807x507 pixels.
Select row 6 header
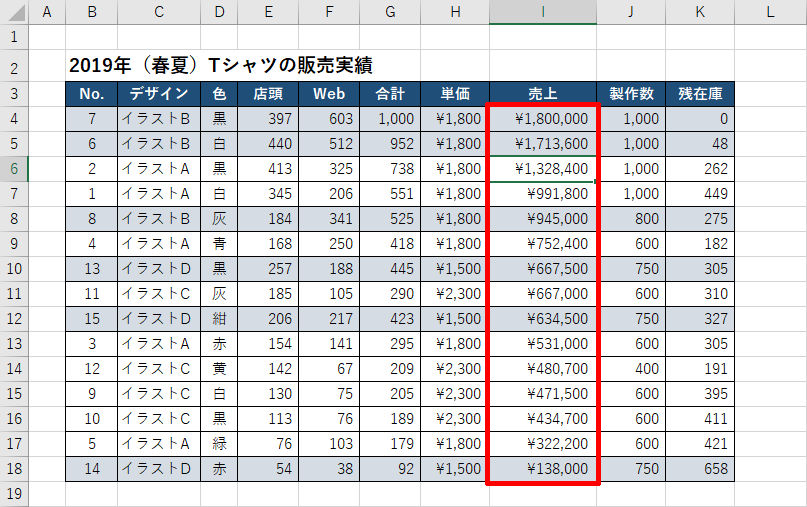point(14,169)
